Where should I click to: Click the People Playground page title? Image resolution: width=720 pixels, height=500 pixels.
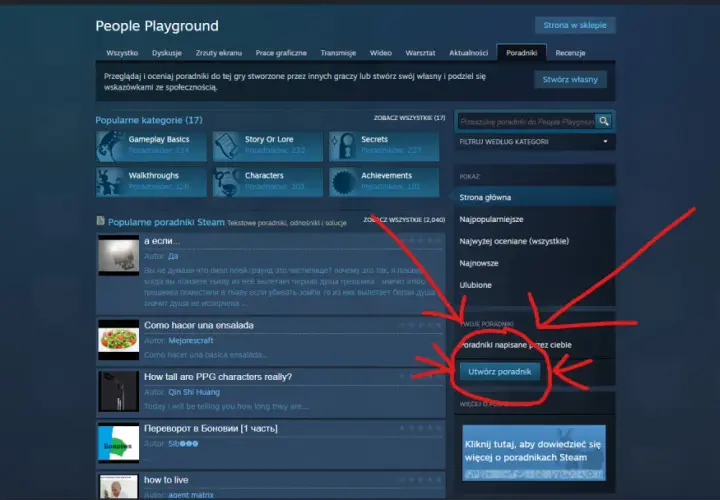[157, 26]
